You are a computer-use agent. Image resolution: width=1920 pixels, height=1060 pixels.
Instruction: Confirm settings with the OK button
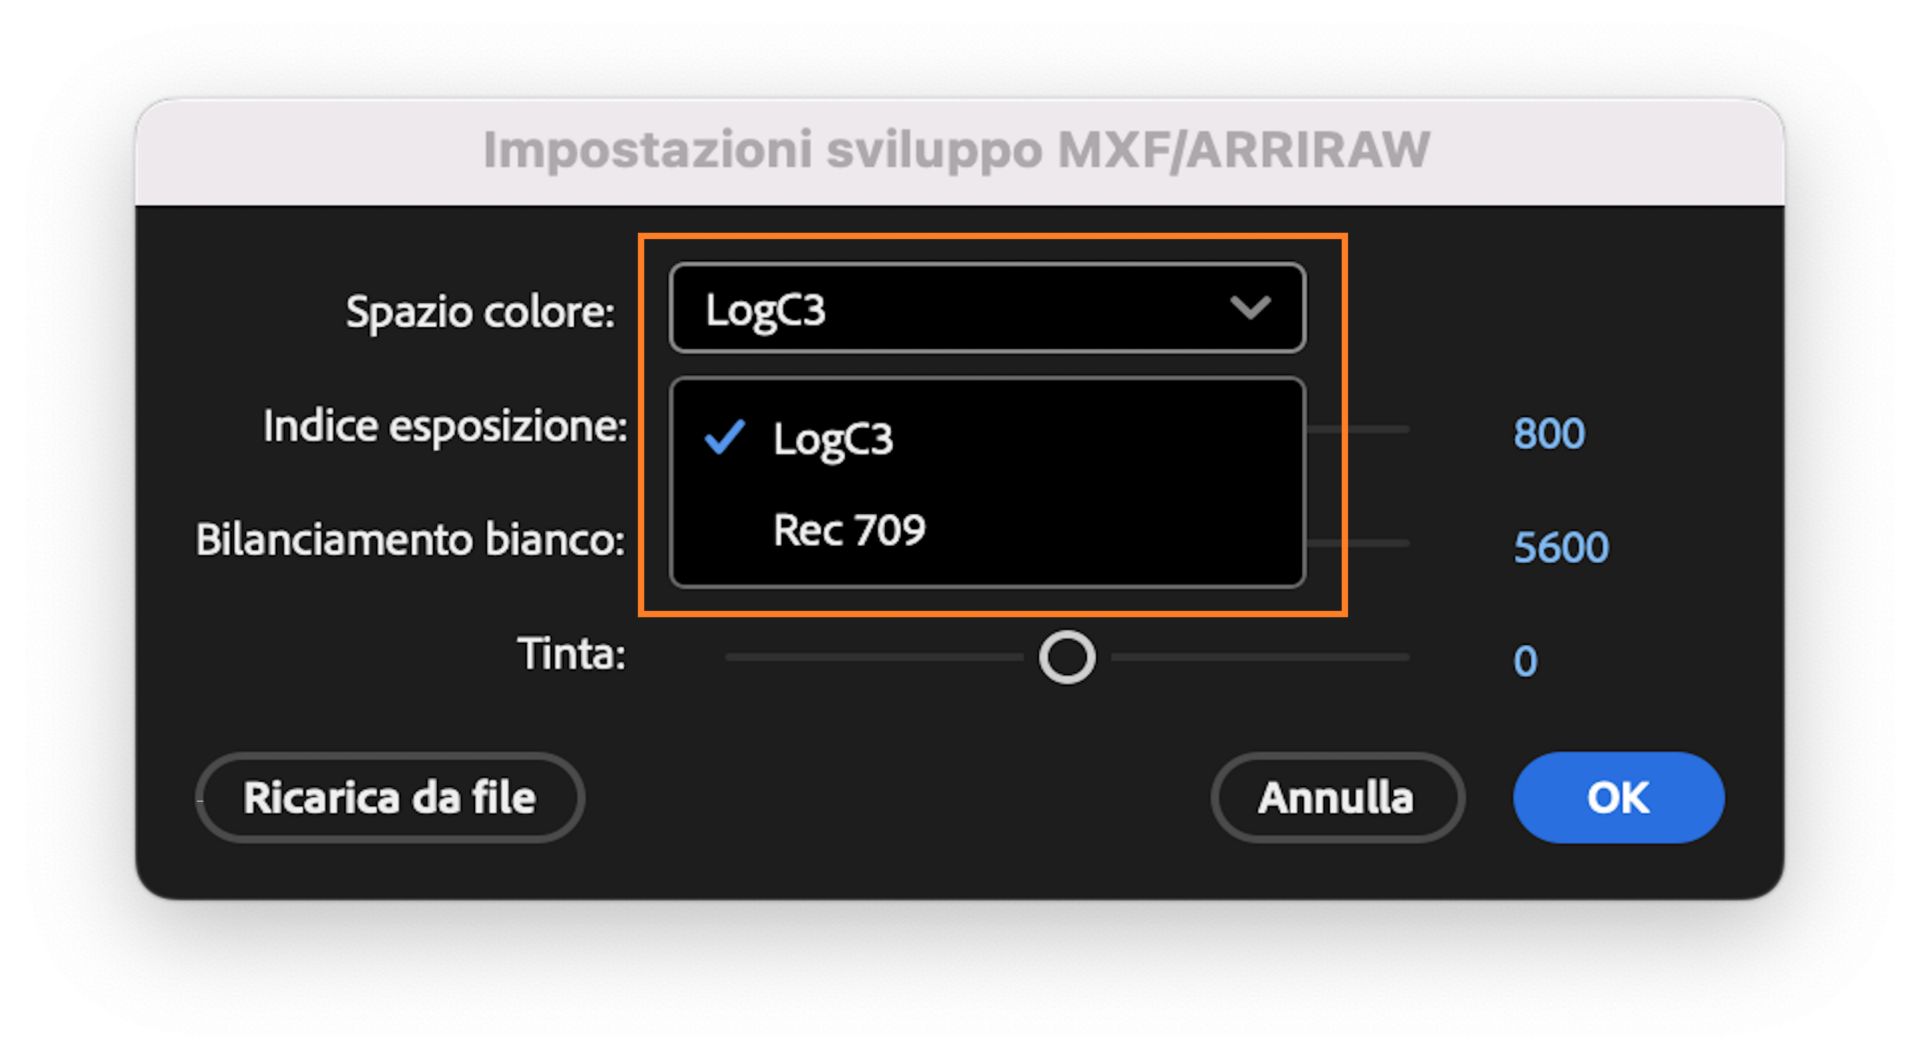1617,797
